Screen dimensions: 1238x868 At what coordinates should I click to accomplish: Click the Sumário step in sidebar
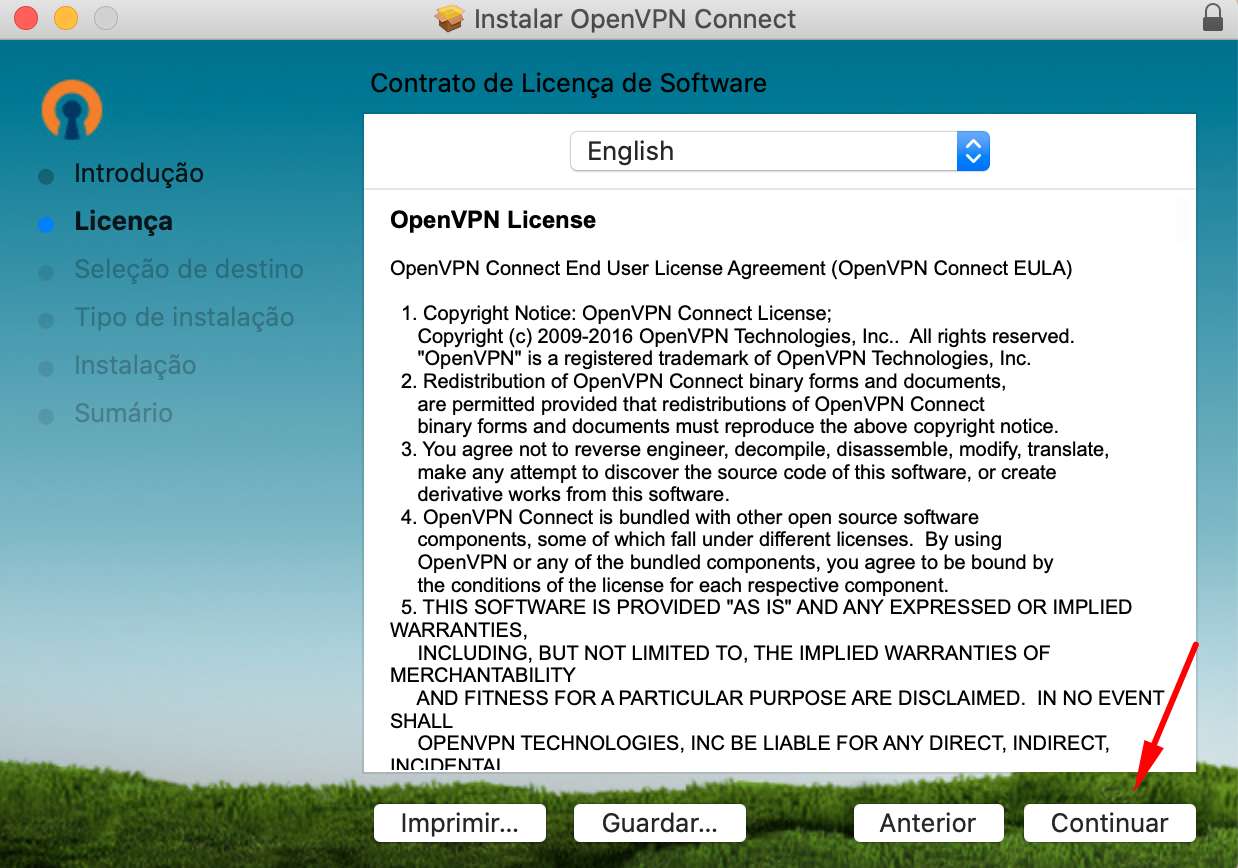point(123,413)
